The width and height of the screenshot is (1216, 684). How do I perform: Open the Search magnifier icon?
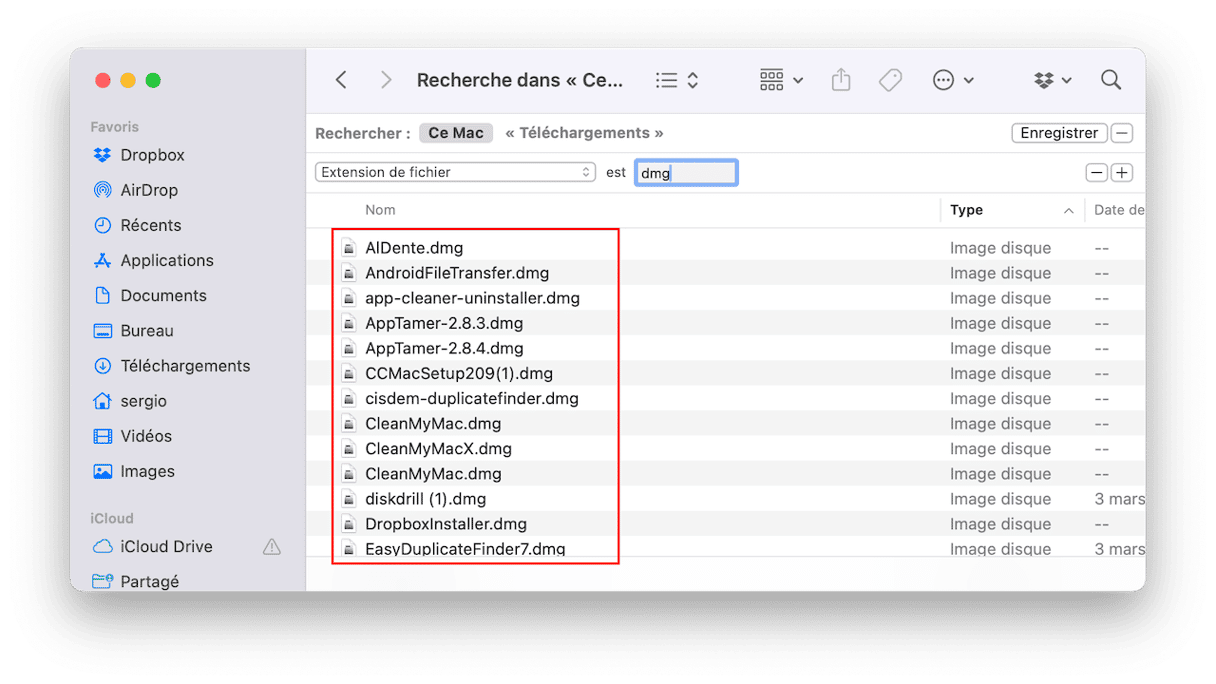point(1110,80)
